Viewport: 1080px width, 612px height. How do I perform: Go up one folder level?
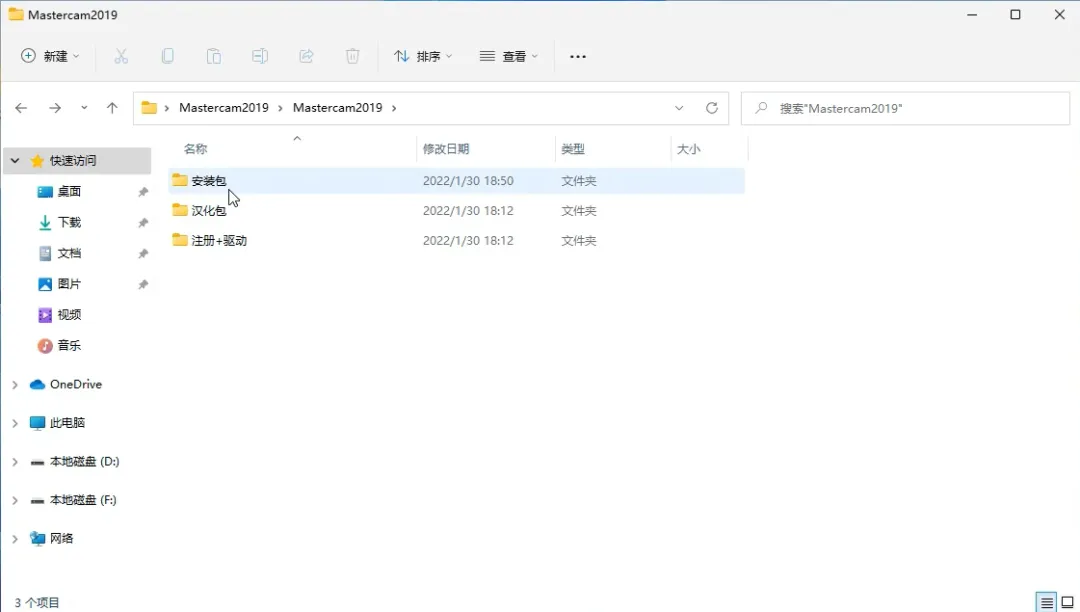[112, 108]
